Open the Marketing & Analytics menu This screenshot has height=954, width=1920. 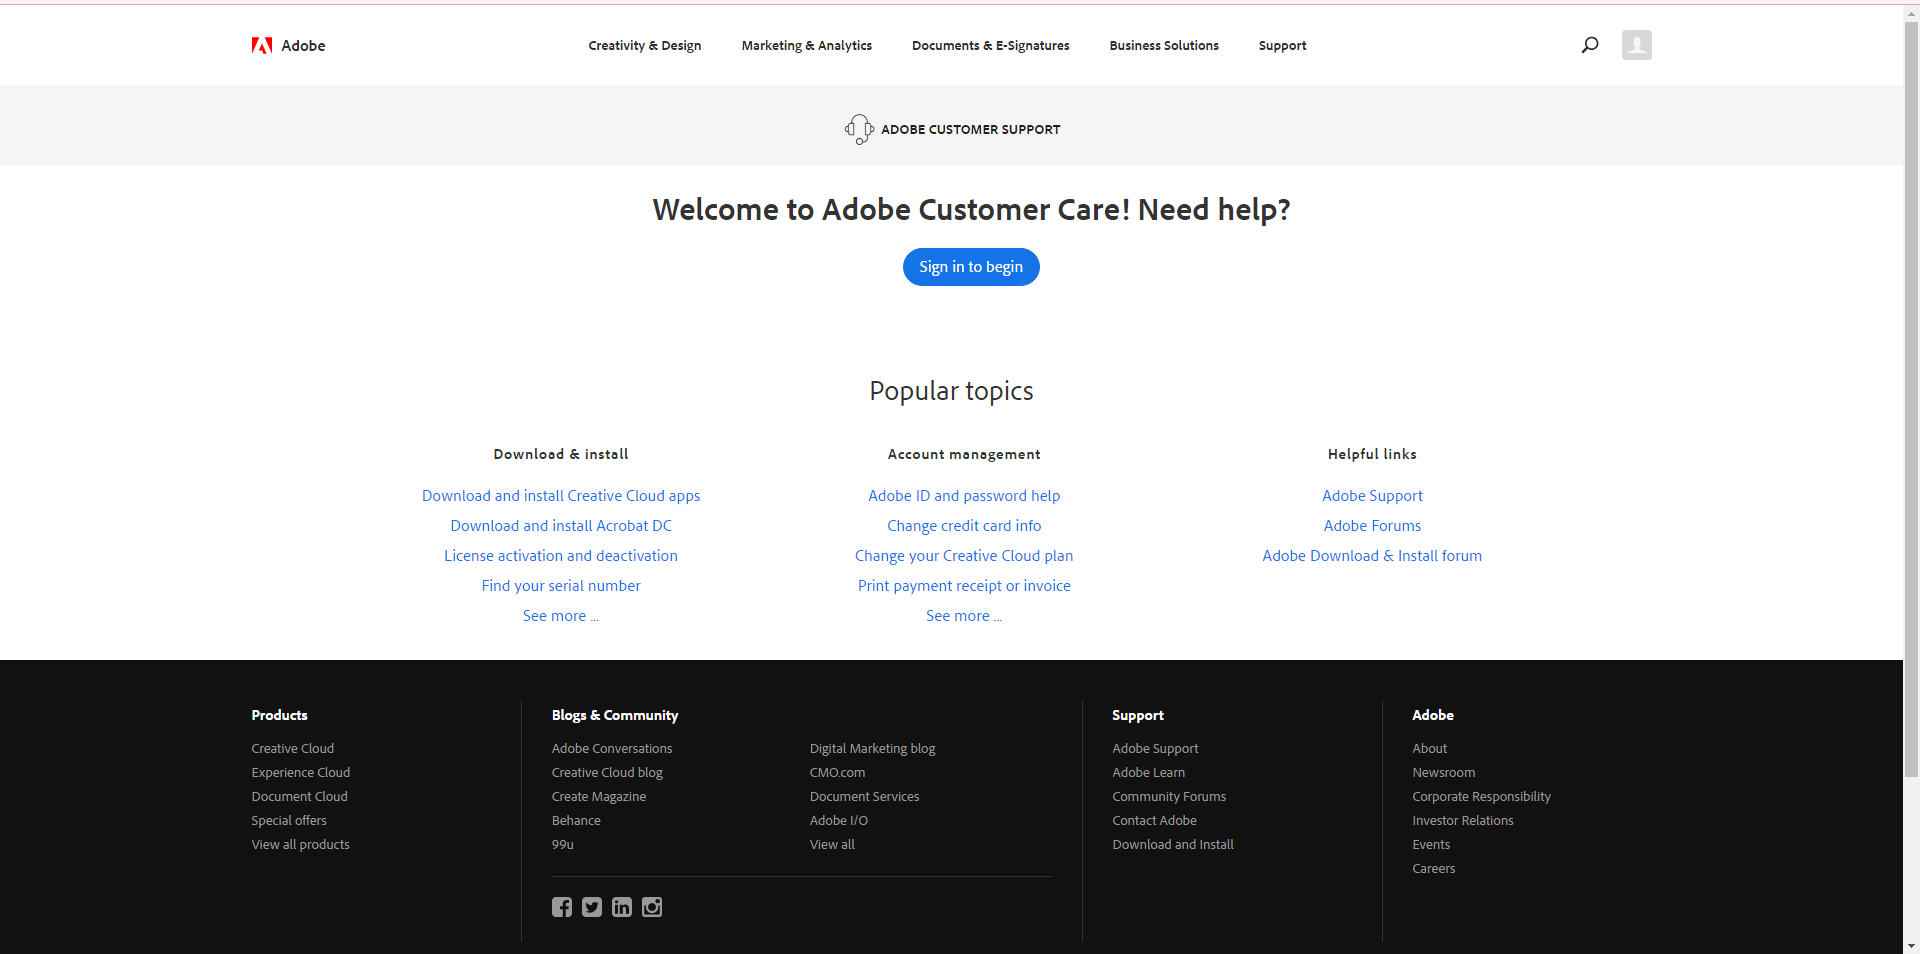pos(807,45)
